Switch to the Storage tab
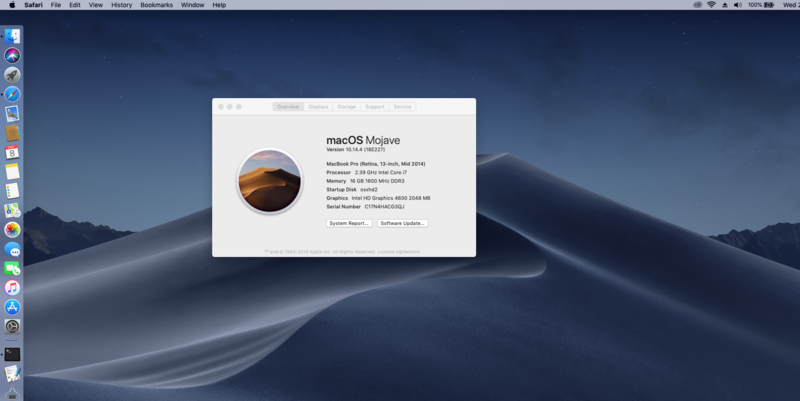The image size is (800, 401). [x=346, y=107]
